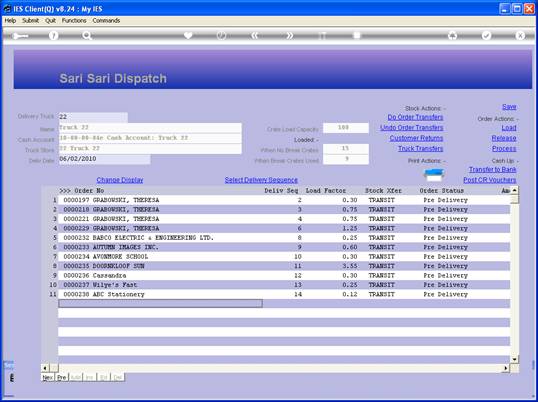The width and height of the screenshot is (538, 402).
Task: Click the Change Display link
Action: pos(120,180)
